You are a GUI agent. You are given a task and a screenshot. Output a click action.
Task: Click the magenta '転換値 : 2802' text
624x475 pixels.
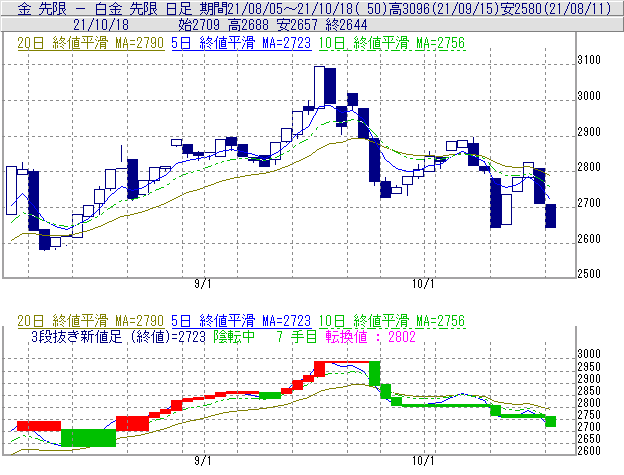pos(370,337)
